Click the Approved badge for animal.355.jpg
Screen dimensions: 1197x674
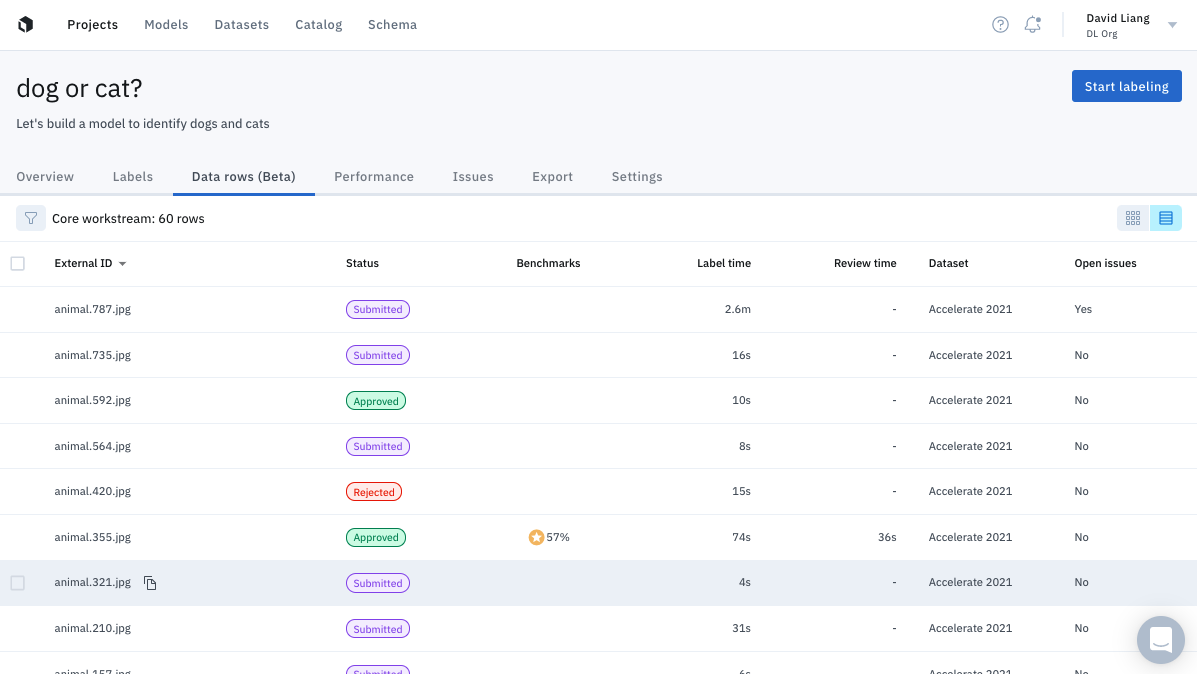pos(376,537)
